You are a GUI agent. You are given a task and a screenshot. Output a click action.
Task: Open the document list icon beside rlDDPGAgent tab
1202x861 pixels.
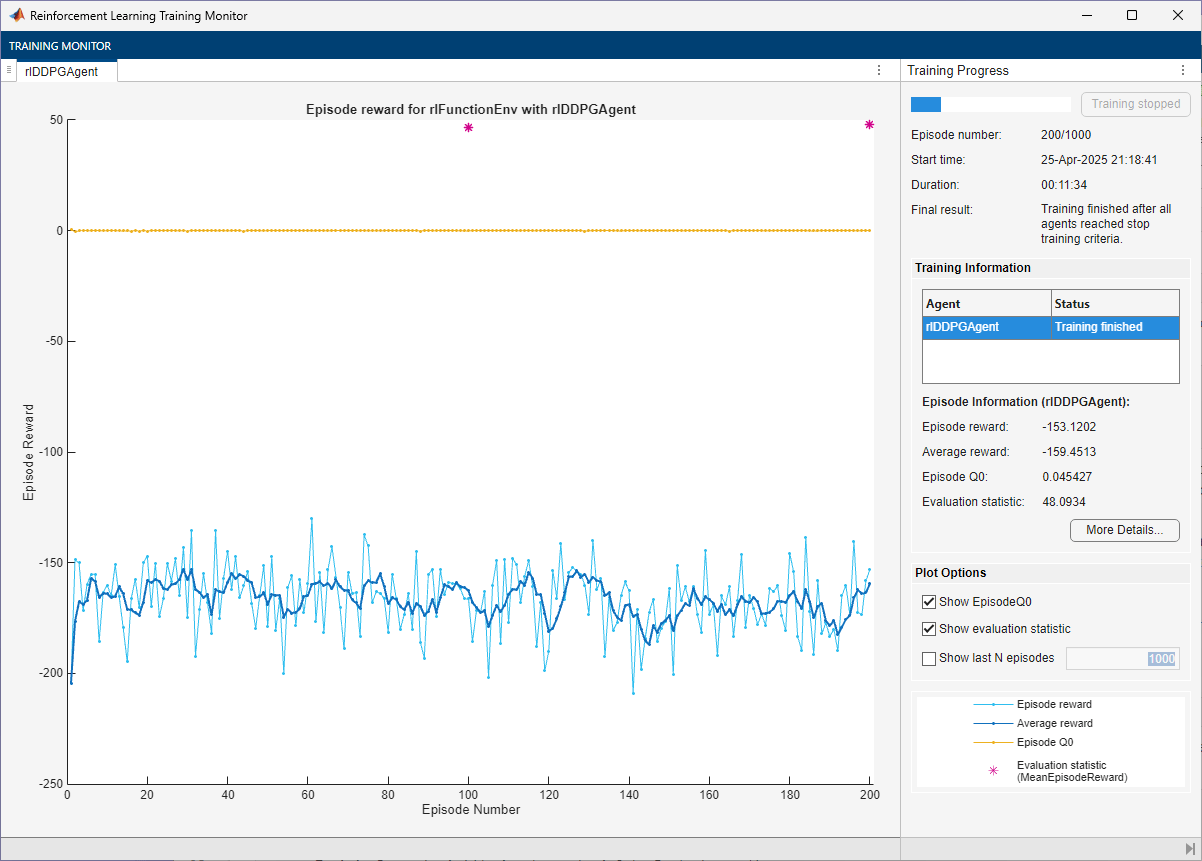point(9,70)
